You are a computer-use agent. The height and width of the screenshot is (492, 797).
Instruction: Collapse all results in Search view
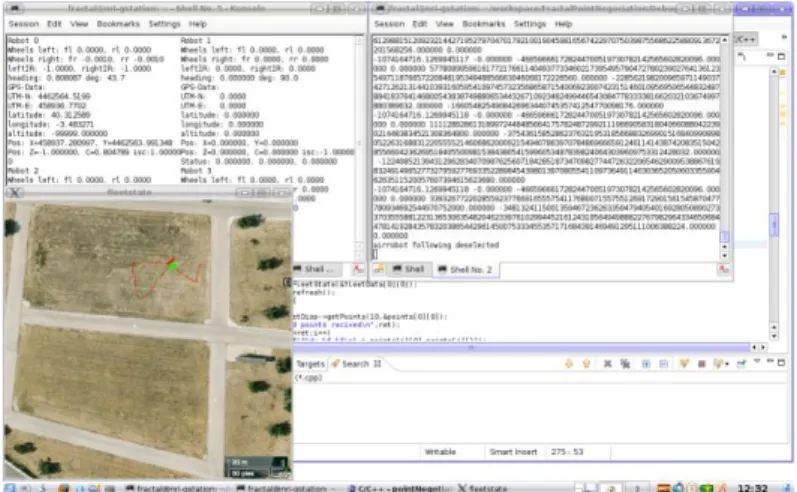pyautogui.click(x=664, y=364)
